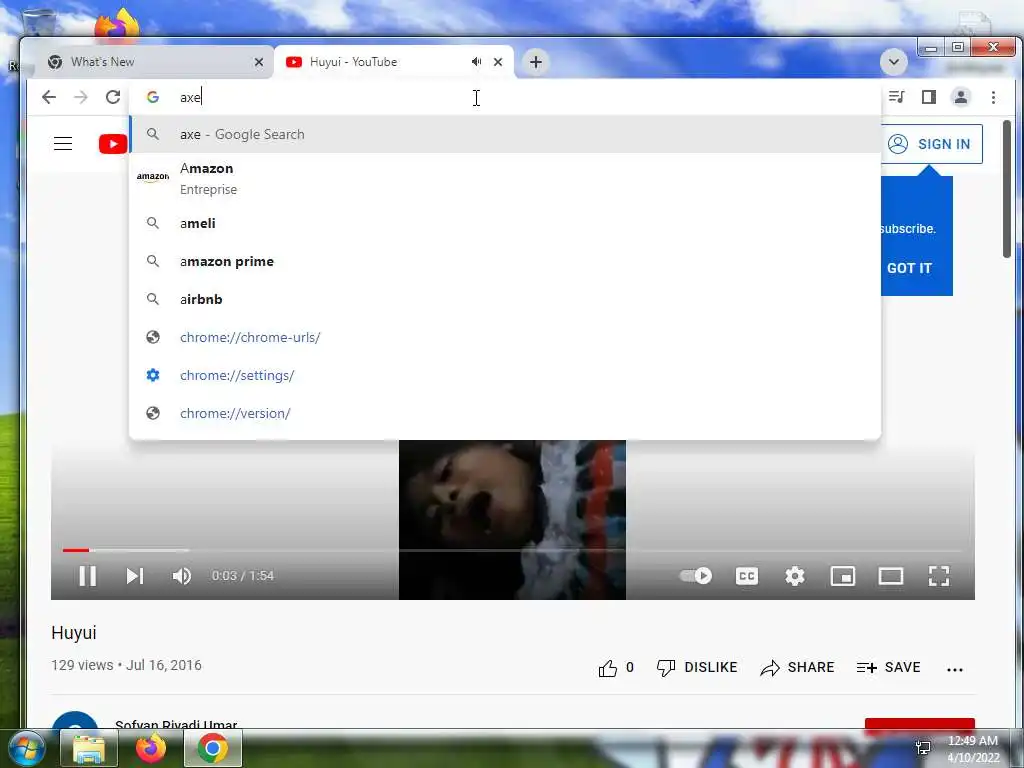Click the address bar containing axe

pyautogui.click(x=505, y=97)
